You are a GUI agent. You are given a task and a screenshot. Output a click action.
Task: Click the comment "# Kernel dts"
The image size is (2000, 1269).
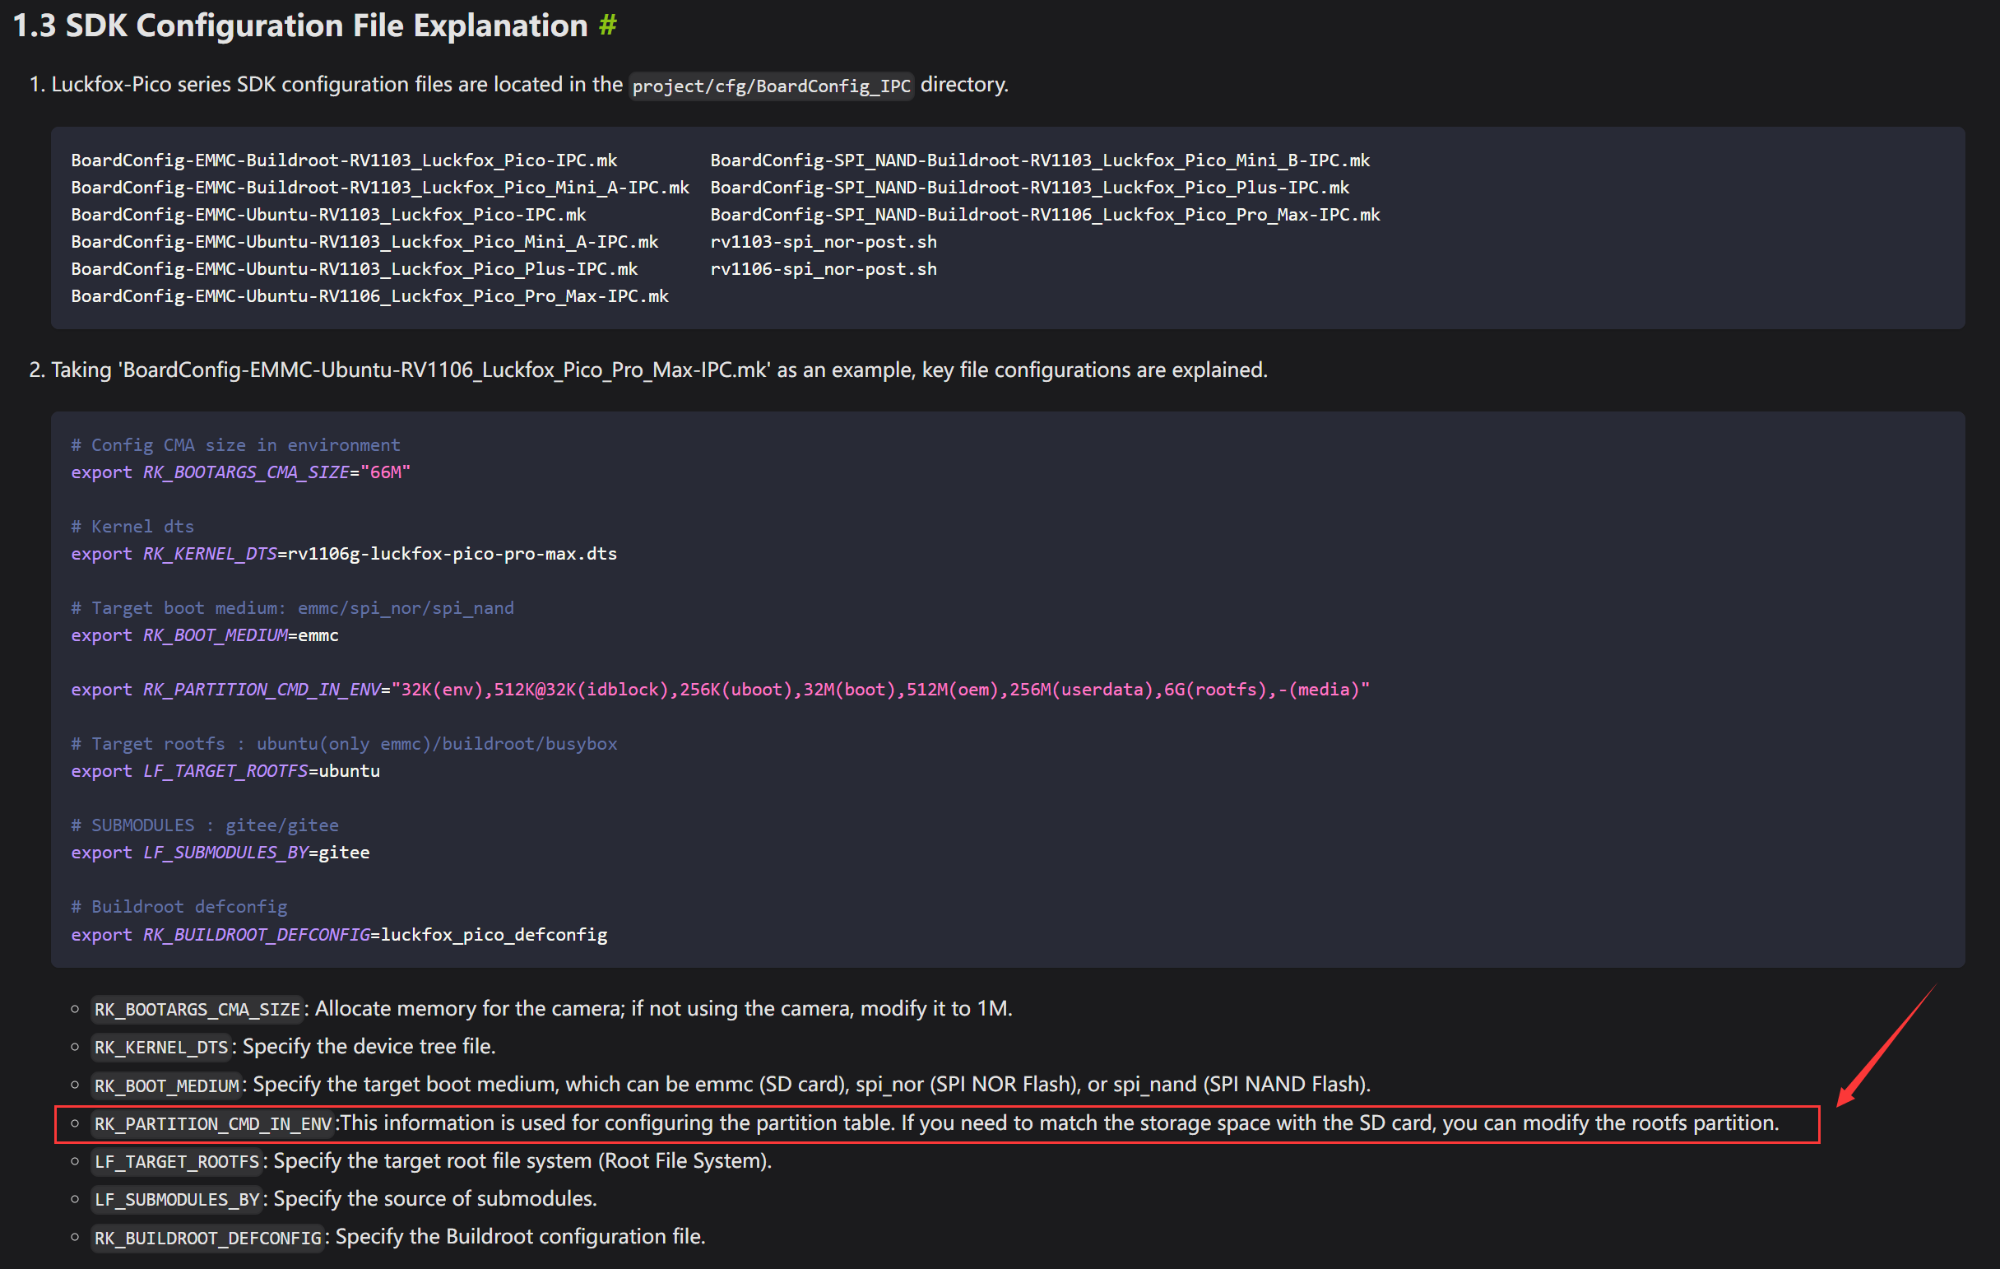[x=133, y=526]
